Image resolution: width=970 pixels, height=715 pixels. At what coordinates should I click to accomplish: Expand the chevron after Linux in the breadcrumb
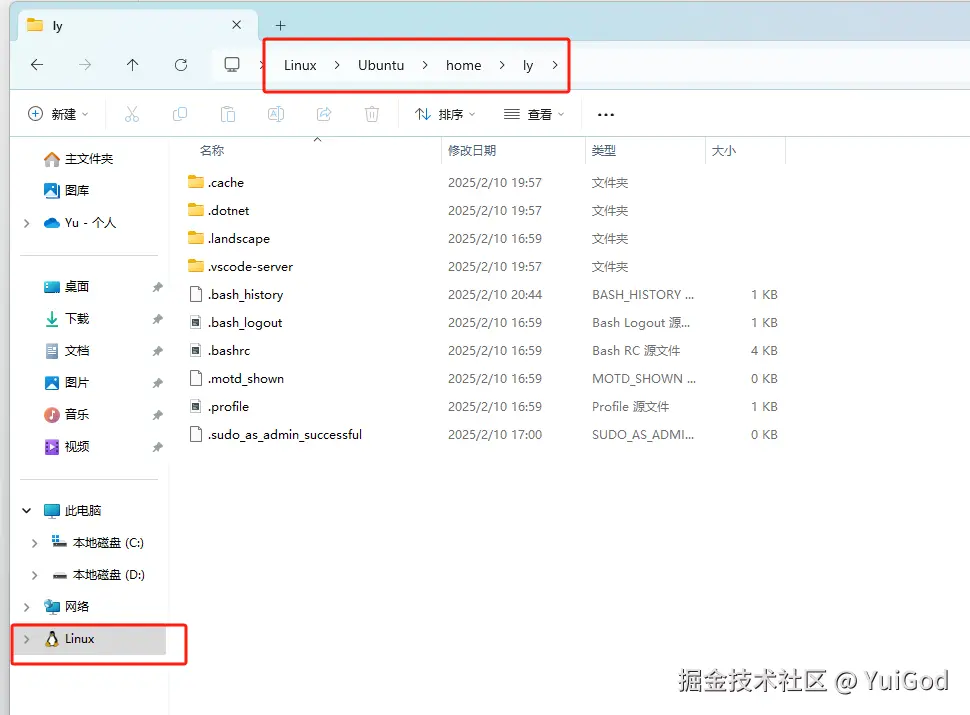coord(337,66)
